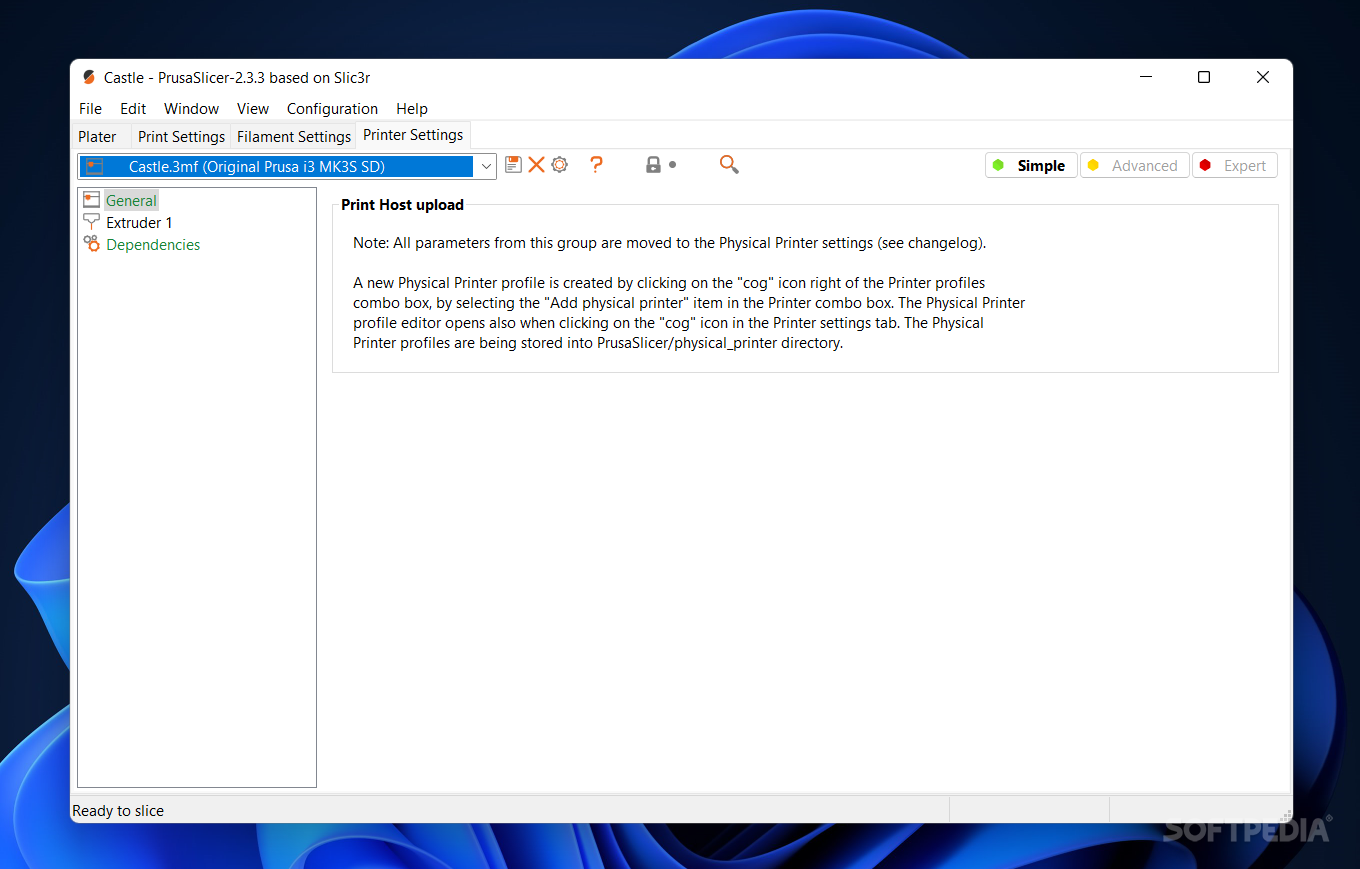The image size is (1360, 869).
Task: Switch to the Filament Settings tab
Action: pyautogui.click(x=294, y=137)
